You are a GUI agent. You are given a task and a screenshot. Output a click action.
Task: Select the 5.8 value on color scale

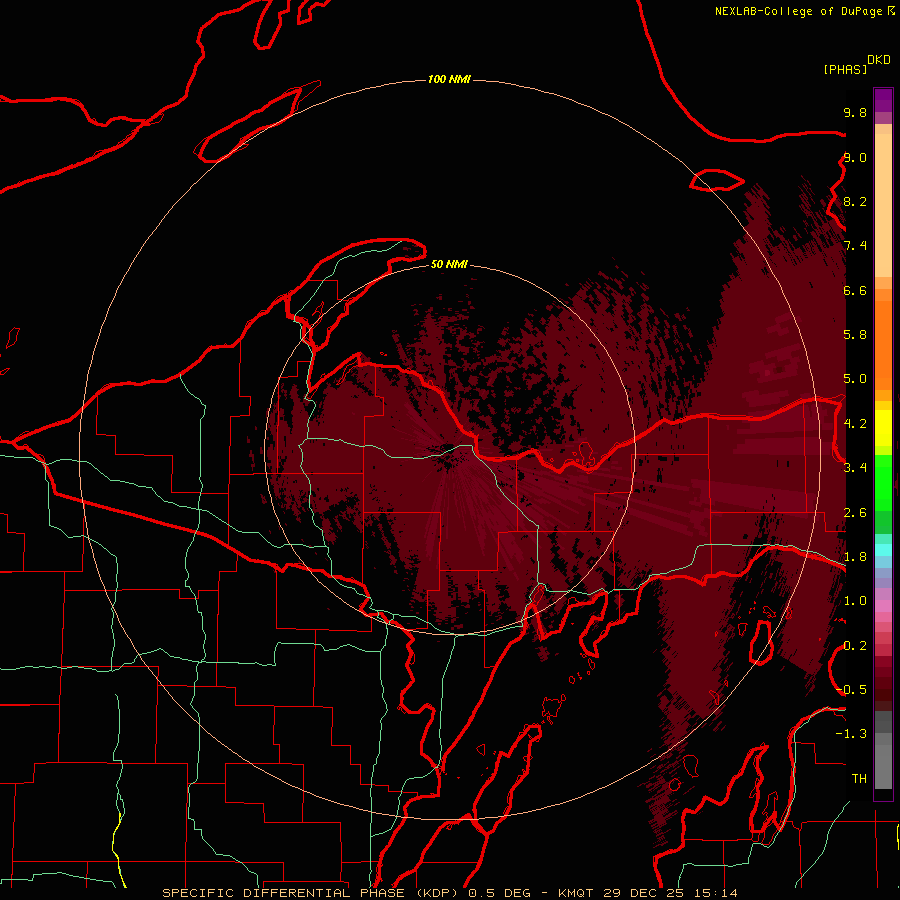point(855,335)
